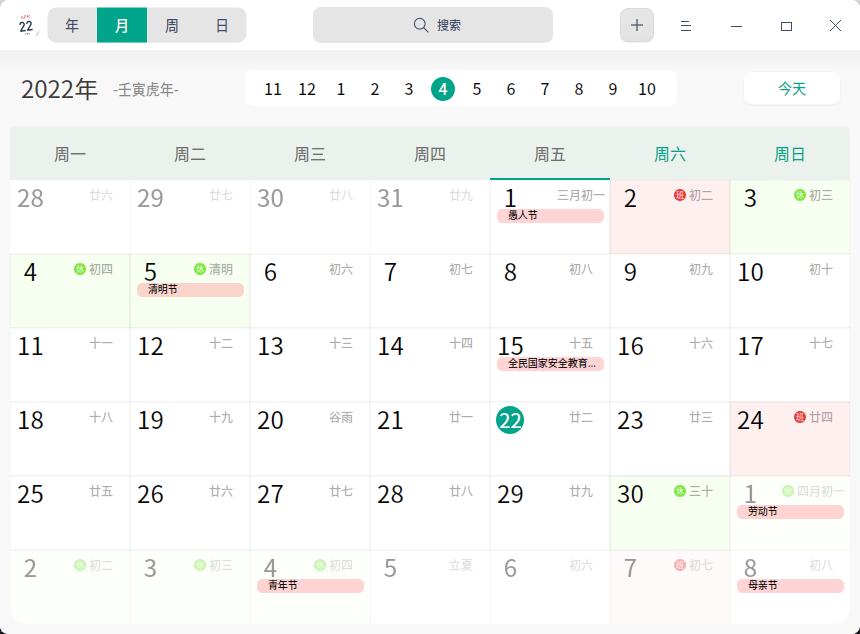
Task: Open the 愚人节 event on April 1
Action: (550, 216)
